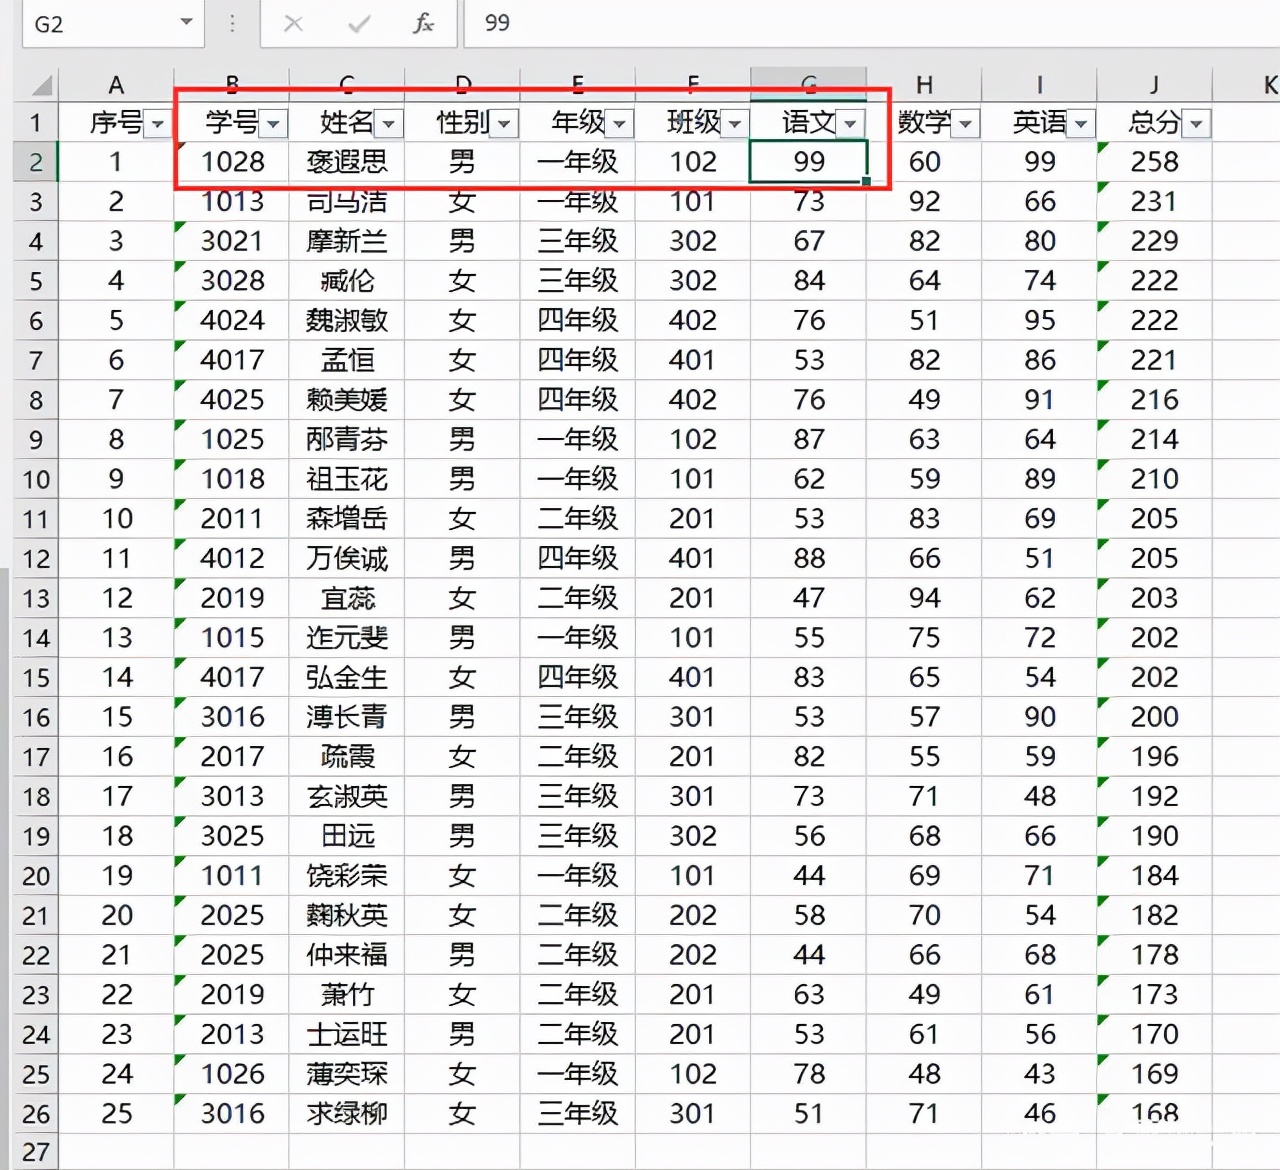Open the filter dropdown on 序号 column
Screen dimensions: 1280x1170
(158, 124)
